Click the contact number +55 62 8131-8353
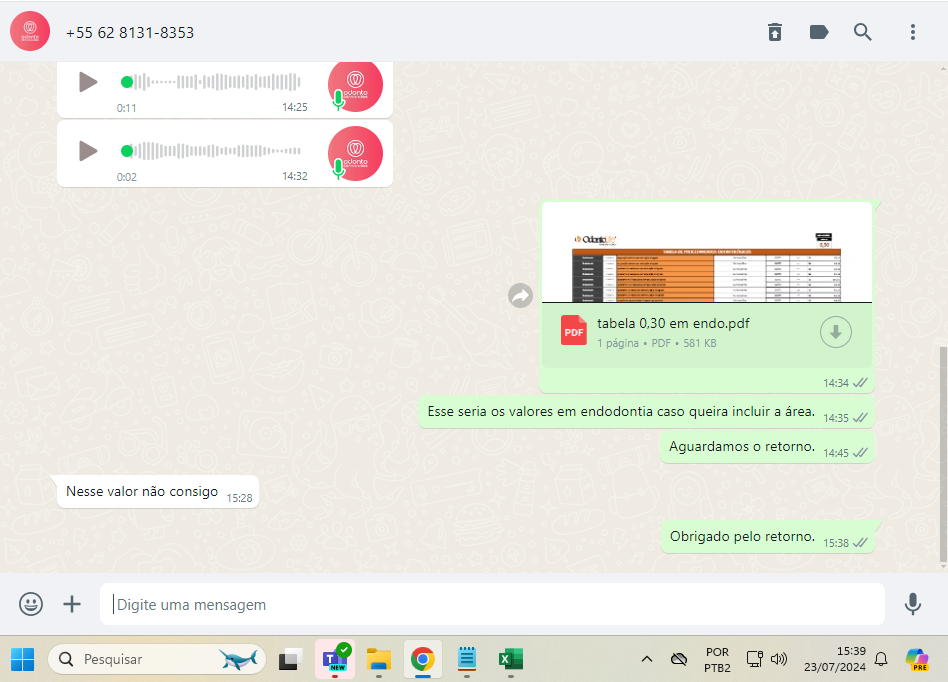 (130, 33)
